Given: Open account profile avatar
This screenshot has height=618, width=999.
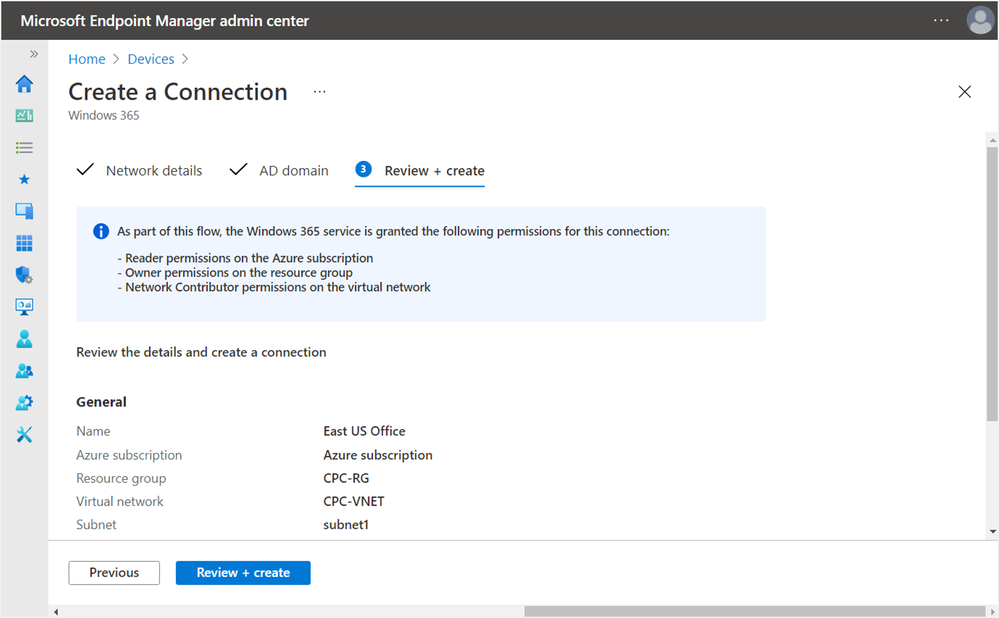Looking at the screenshot, I should pyautogui.click(x=980, y=20).
